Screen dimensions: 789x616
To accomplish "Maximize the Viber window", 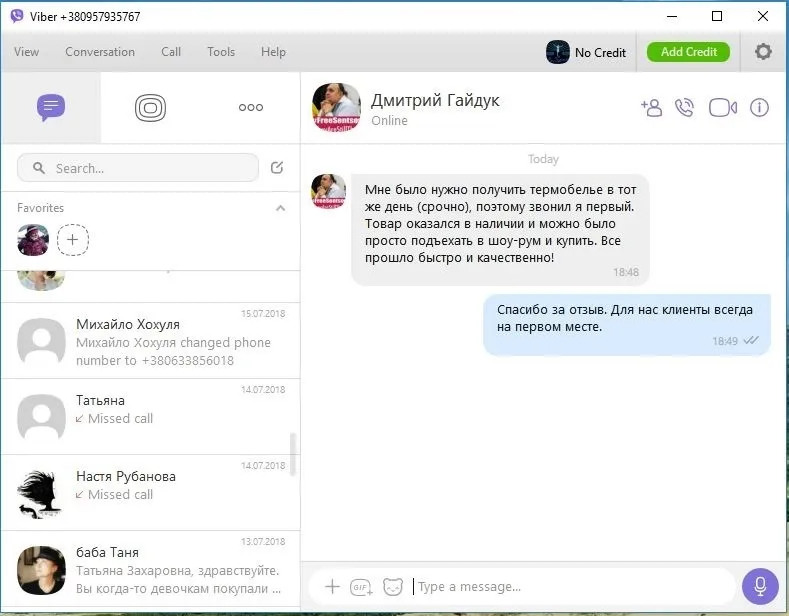I will click(717, 16).
